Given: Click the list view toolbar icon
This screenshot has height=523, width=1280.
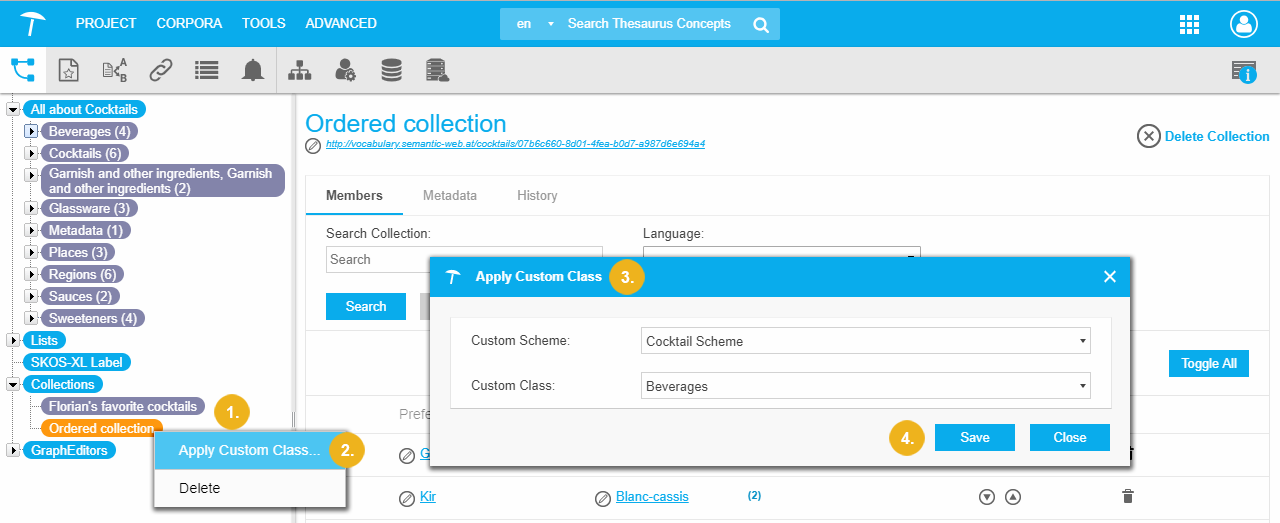Looking at the screenshot, I should [207, 70].
